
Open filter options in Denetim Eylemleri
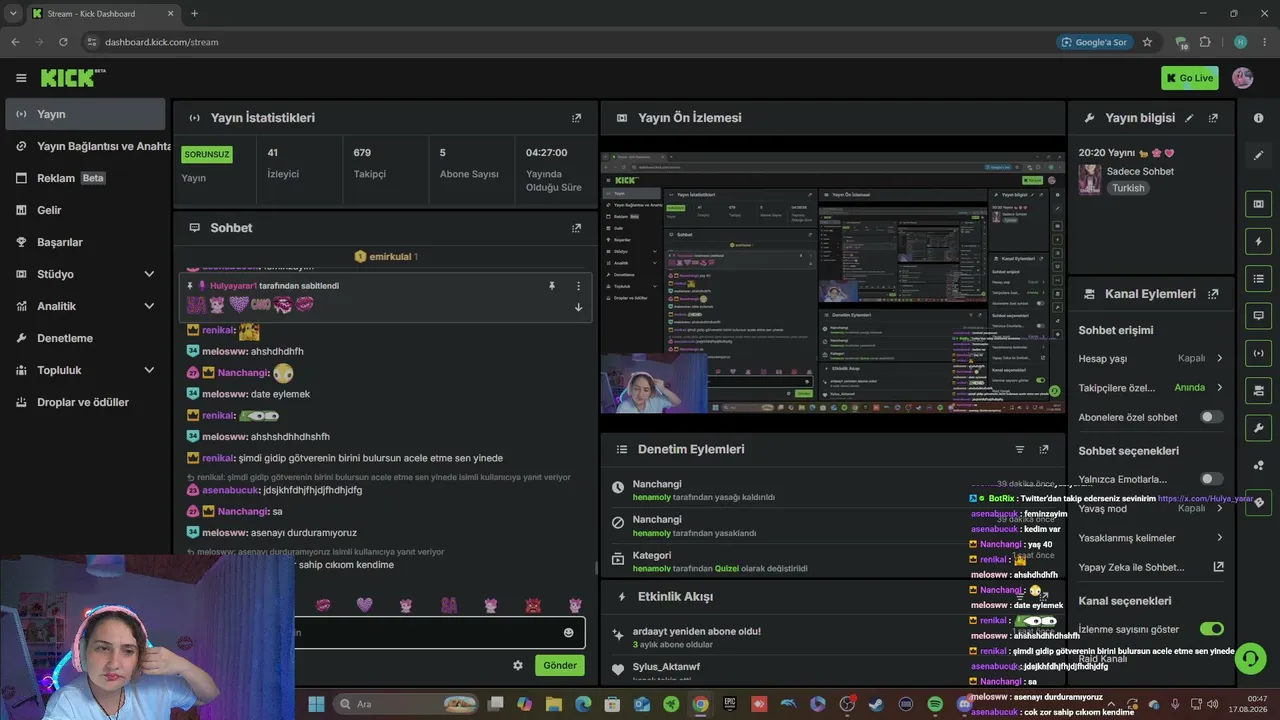click(x=1020, y=450)
